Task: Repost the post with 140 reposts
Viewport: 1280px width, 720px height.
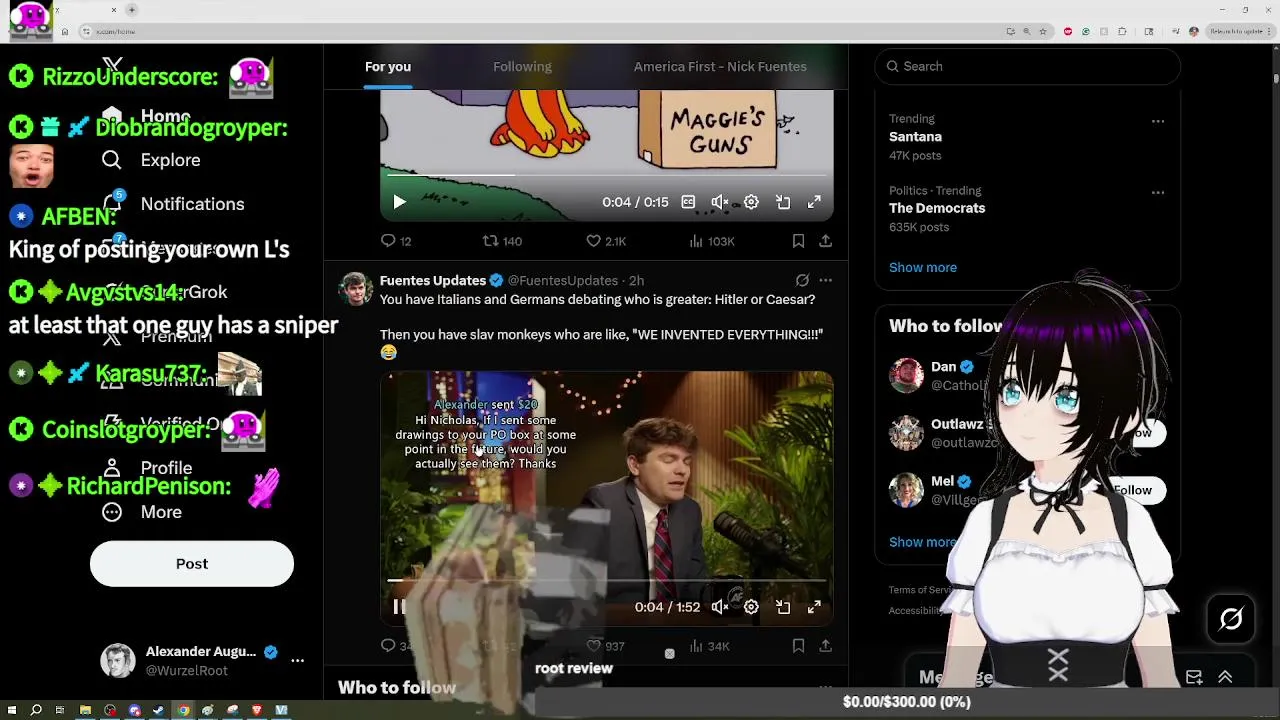Action: pyautogui.click(x=502, y=241)
